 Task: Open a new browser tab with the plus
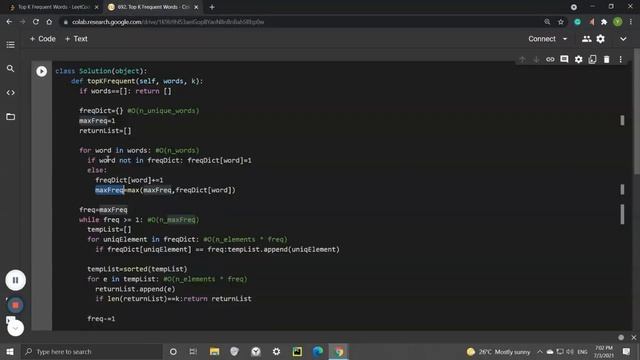212,7
